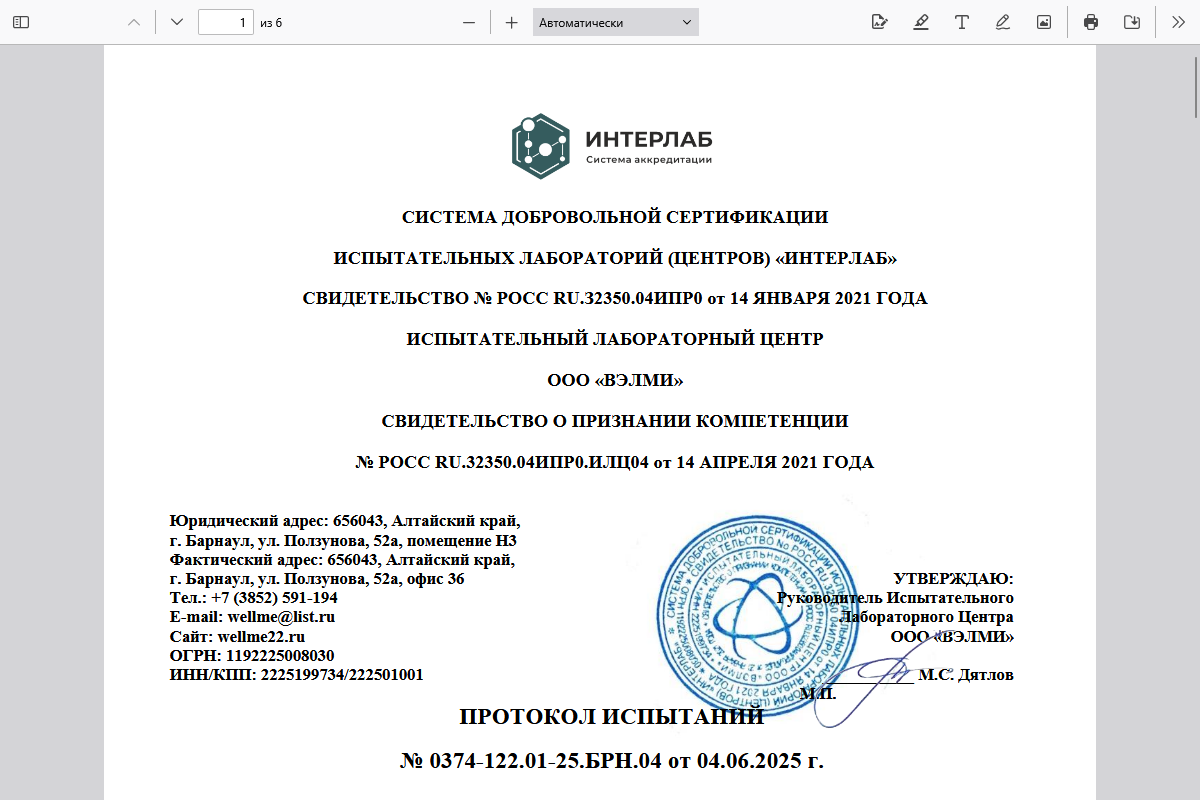Select the add text tool
The height and width of the screenshot is (800, 1200).
(x=962, y=22)
